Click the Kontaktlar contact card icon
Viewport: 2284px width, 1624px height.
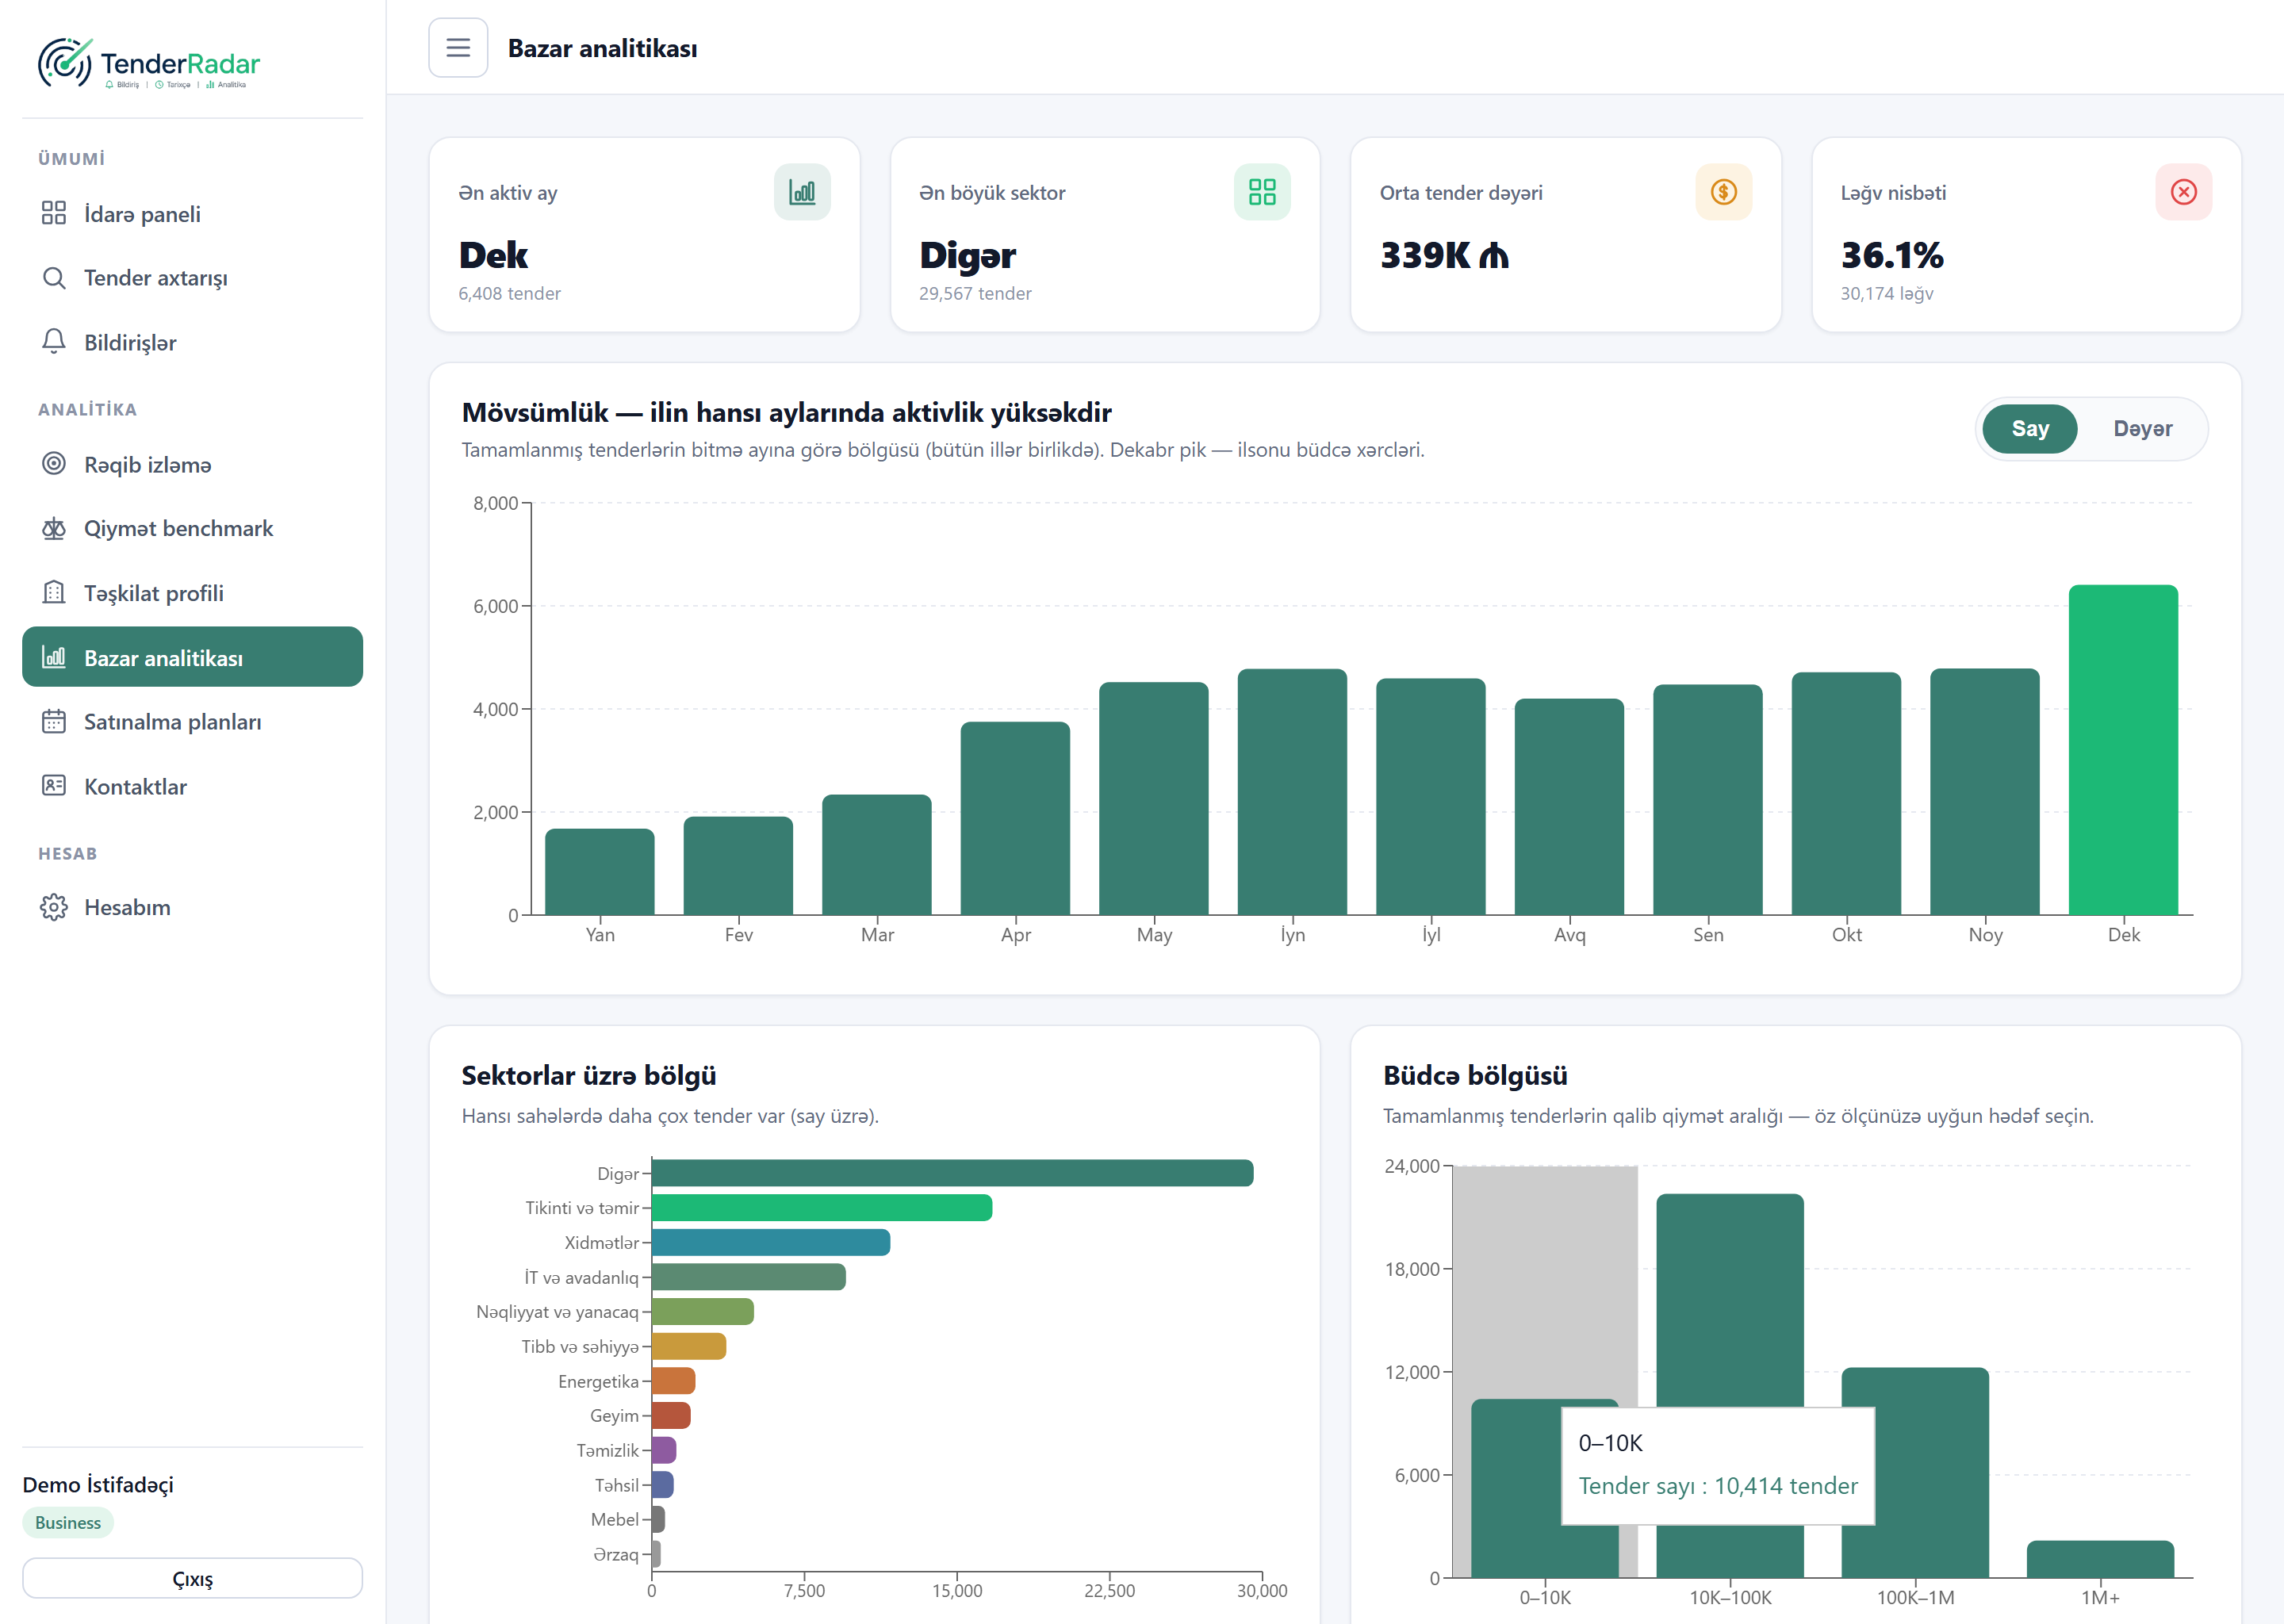54,786
